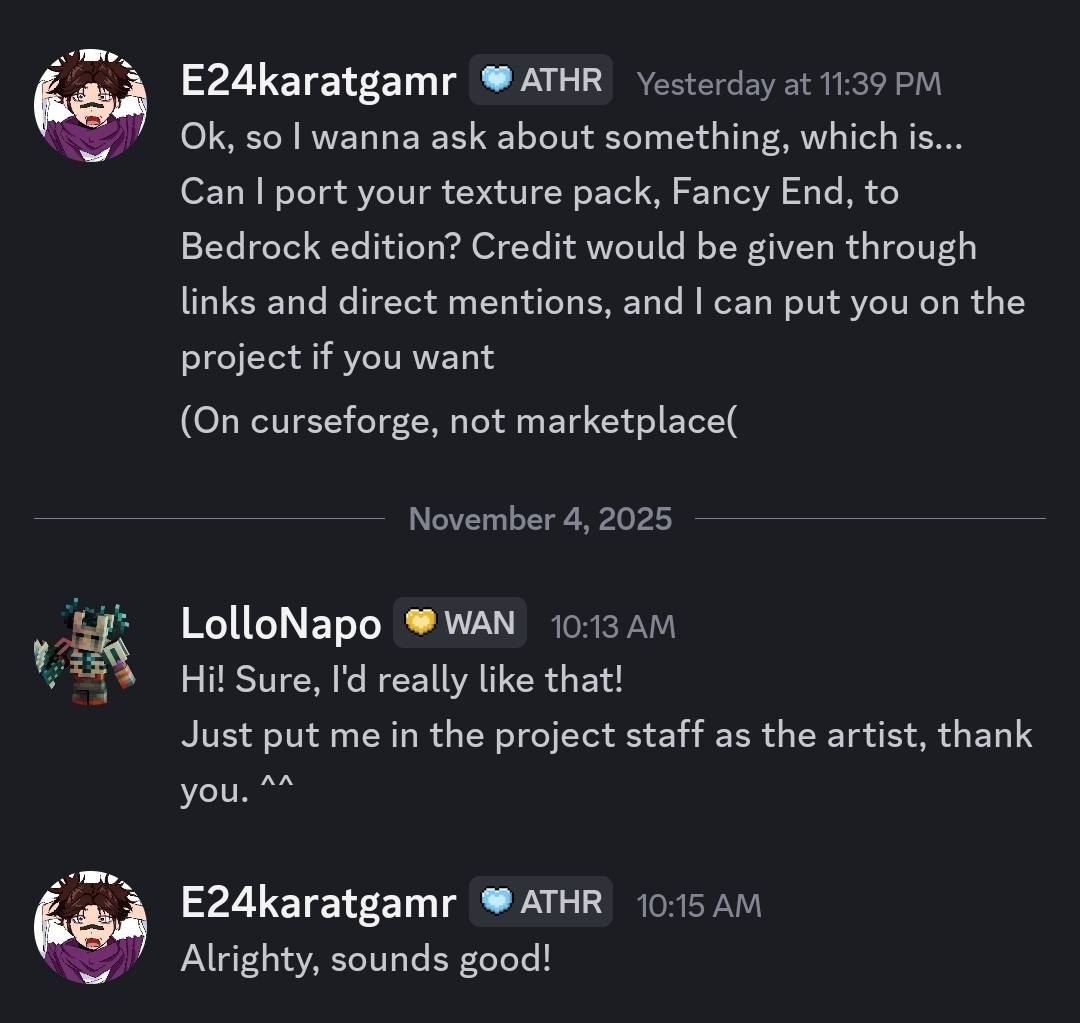Click the blue gem icon in the 11:39 PM ATHR tag
1080x1023 pixels.
click(x=497, y=80)
